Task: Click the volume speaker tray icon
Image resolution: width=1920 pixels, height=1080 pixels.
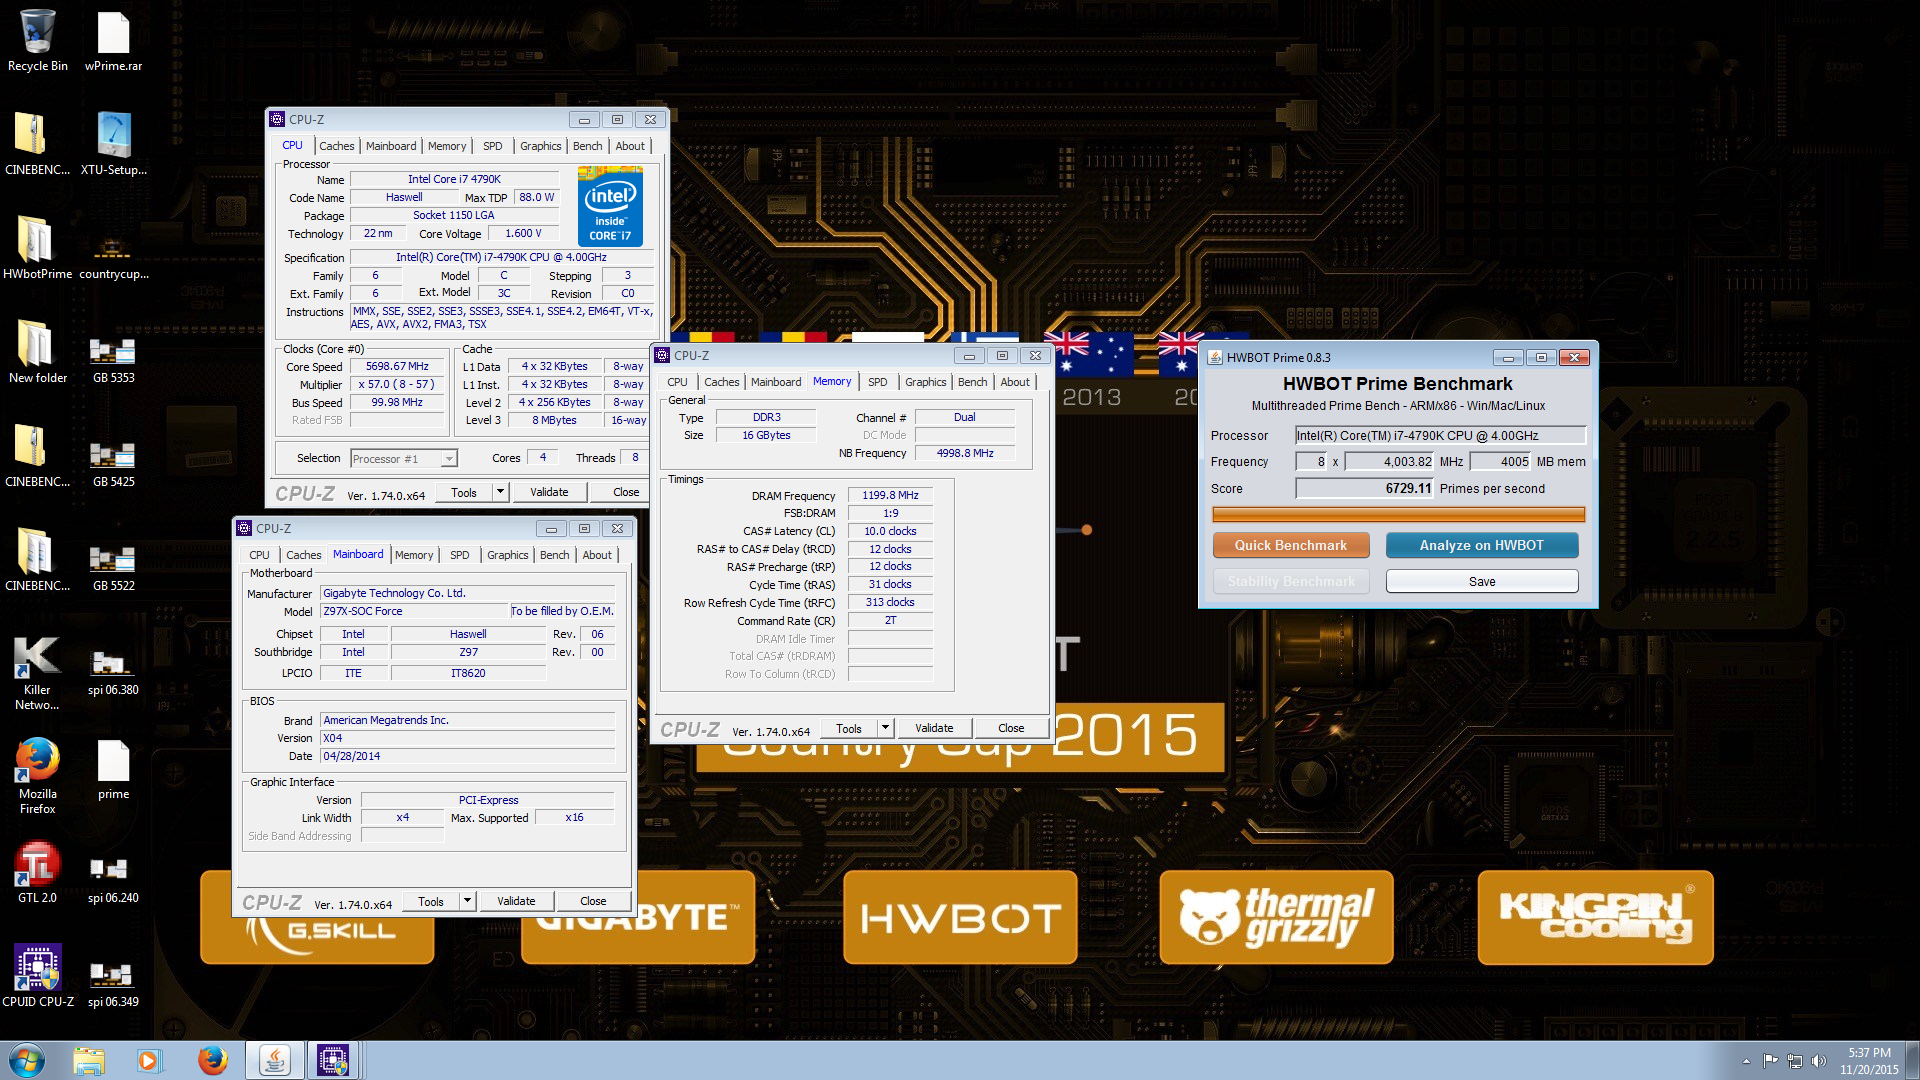Action: 1818,1060
